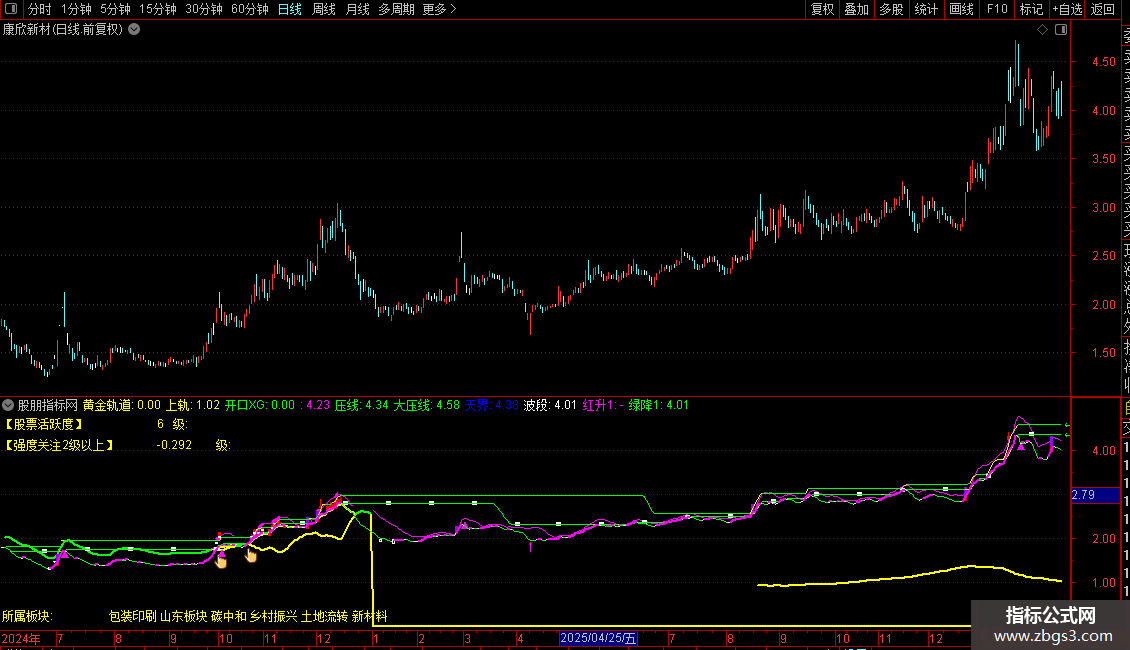Click the 2024年 label on time axis

(21, 638)
